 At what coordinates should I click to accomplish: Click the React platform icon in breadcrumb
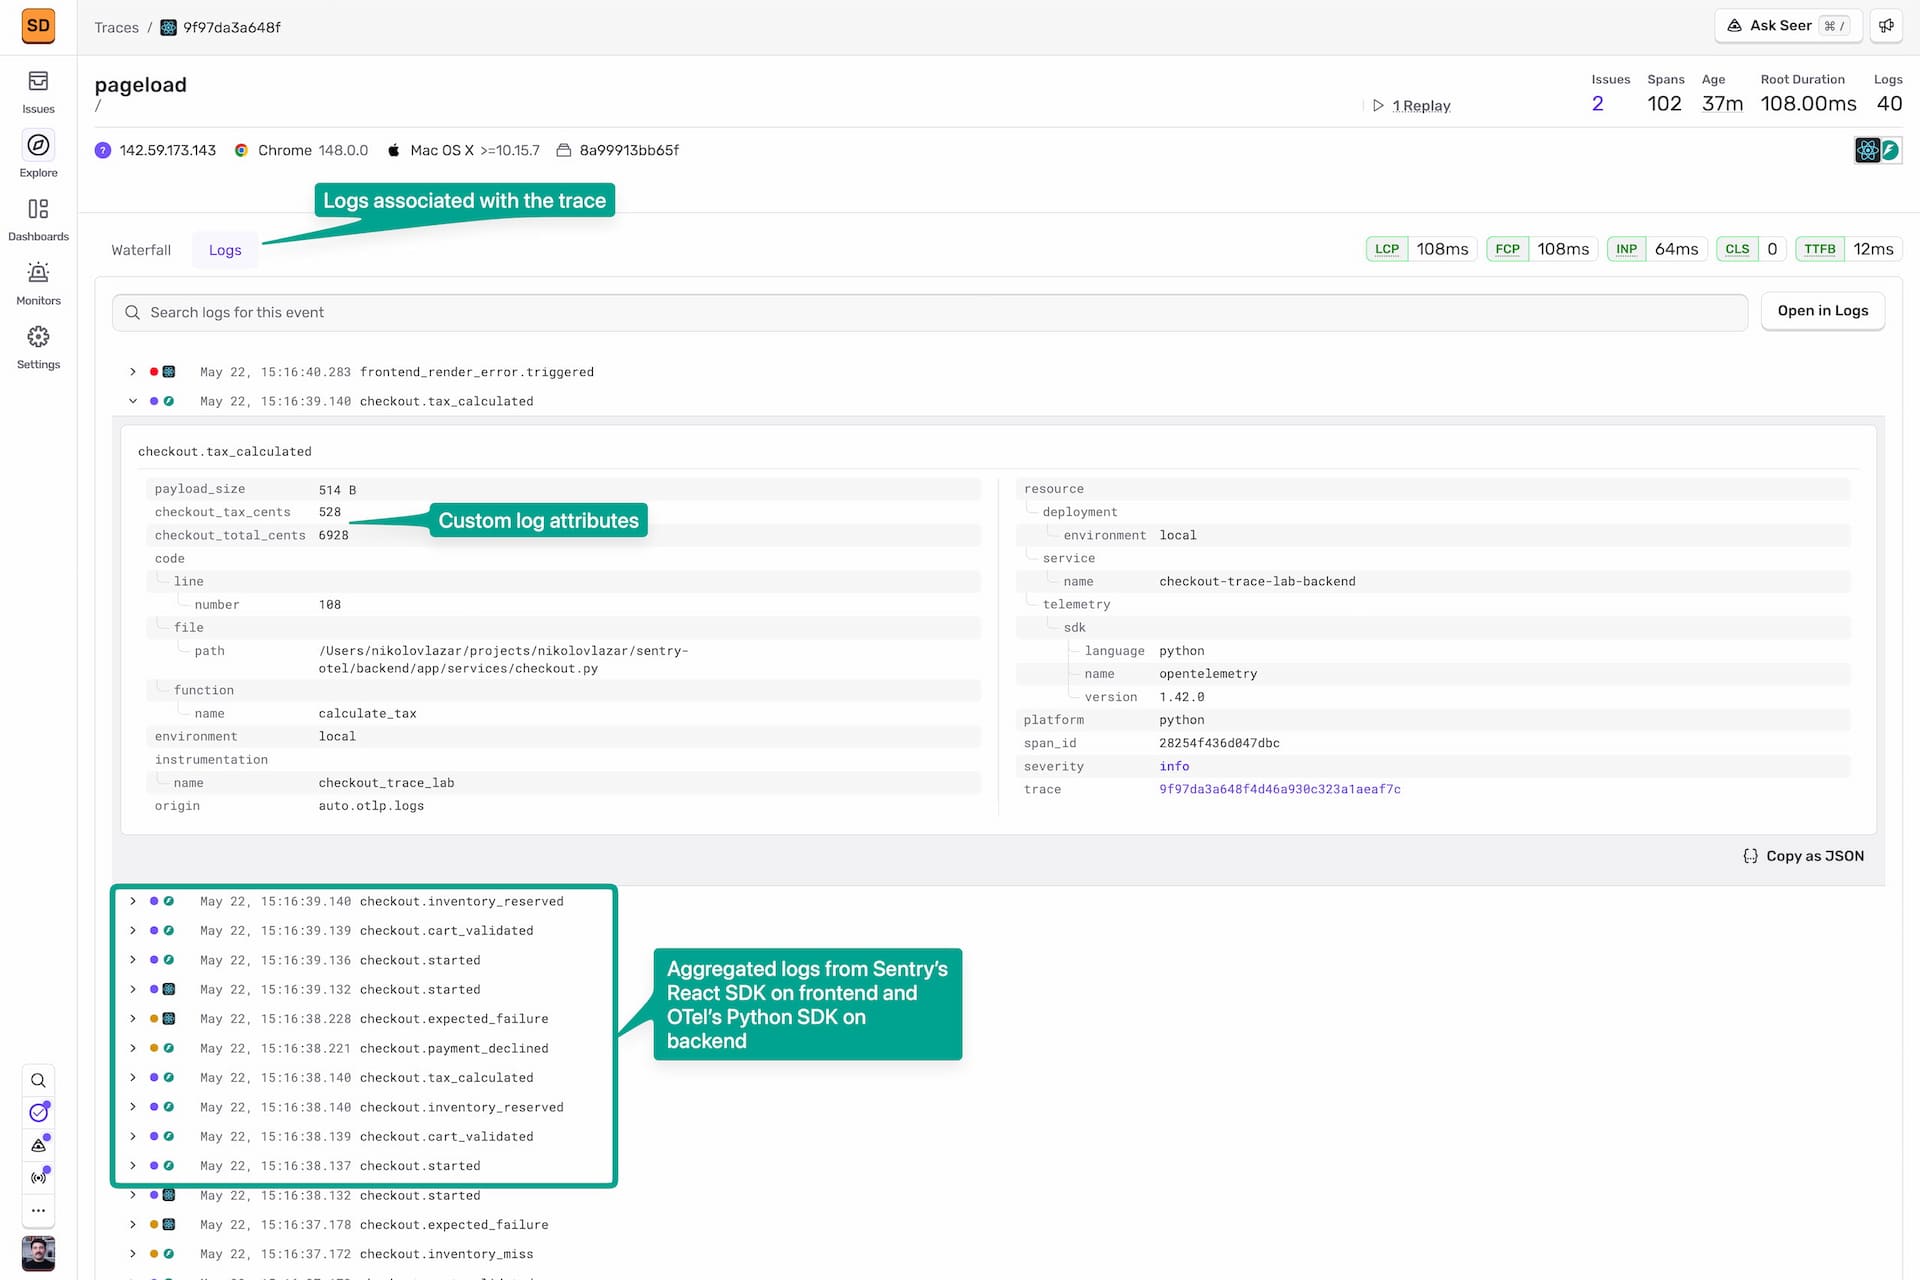169,27
